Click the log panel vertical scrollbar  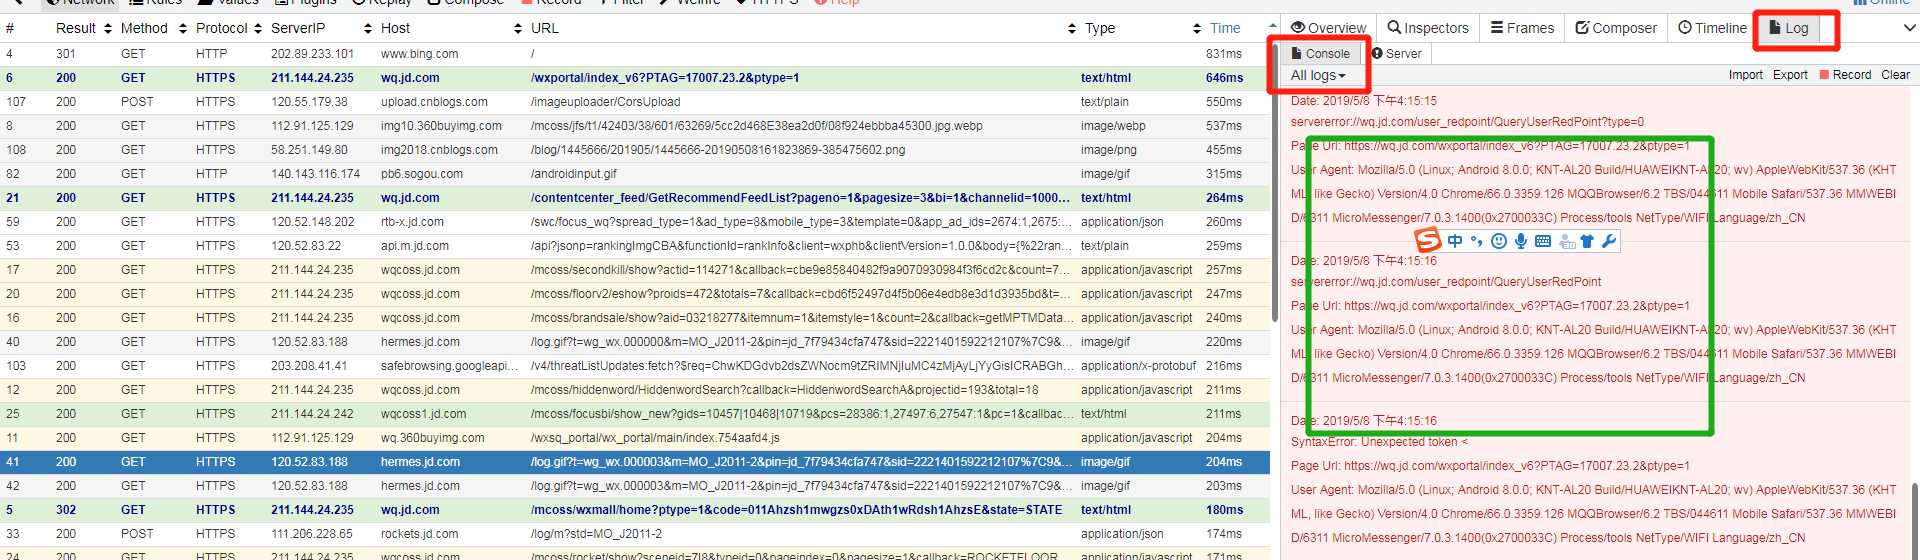coord(1915,520)
